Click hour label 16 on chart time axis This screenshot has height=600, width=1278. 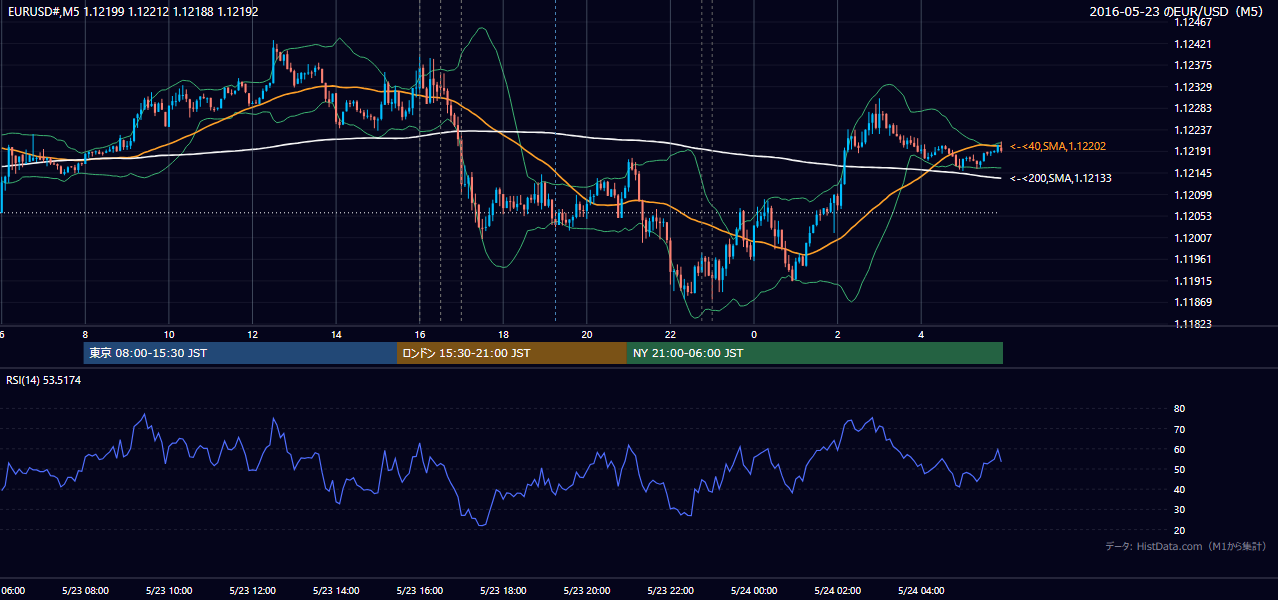420,334
